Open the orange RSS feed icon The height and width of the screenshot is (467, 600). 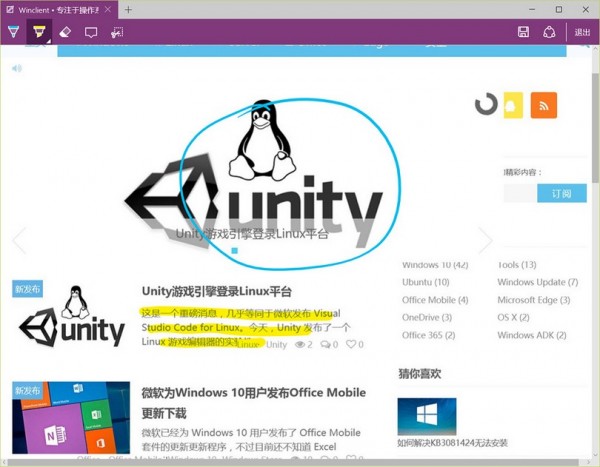pyautogui.click(x=544, y=105)
